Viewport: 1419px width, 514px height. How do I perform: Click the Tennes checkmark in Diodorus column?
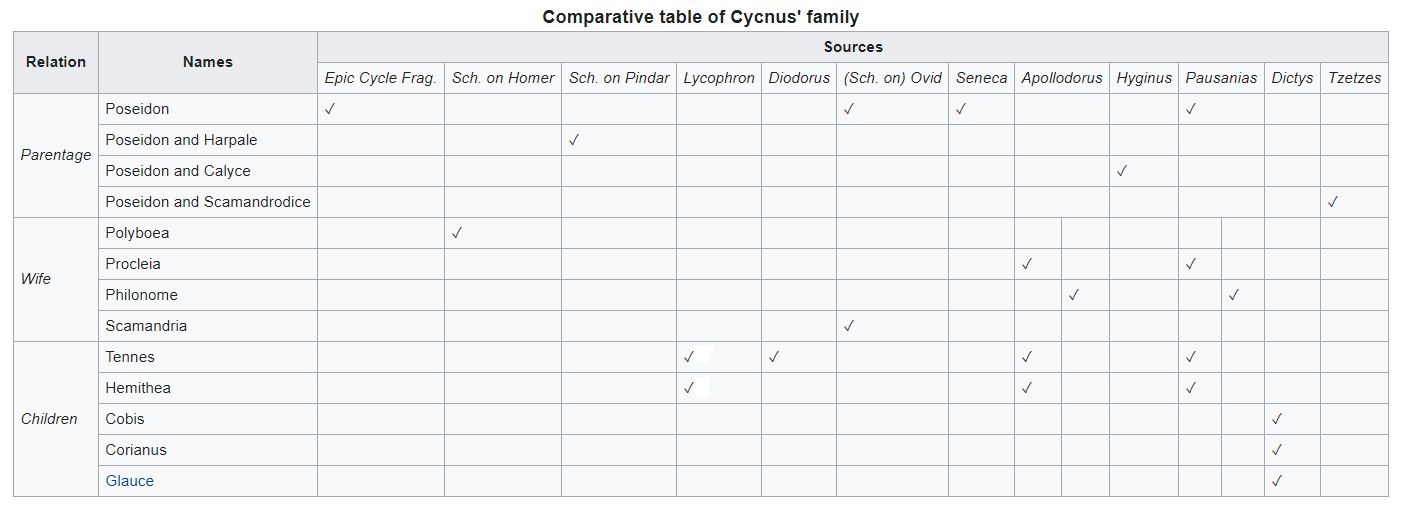click(x=774, y=357)
